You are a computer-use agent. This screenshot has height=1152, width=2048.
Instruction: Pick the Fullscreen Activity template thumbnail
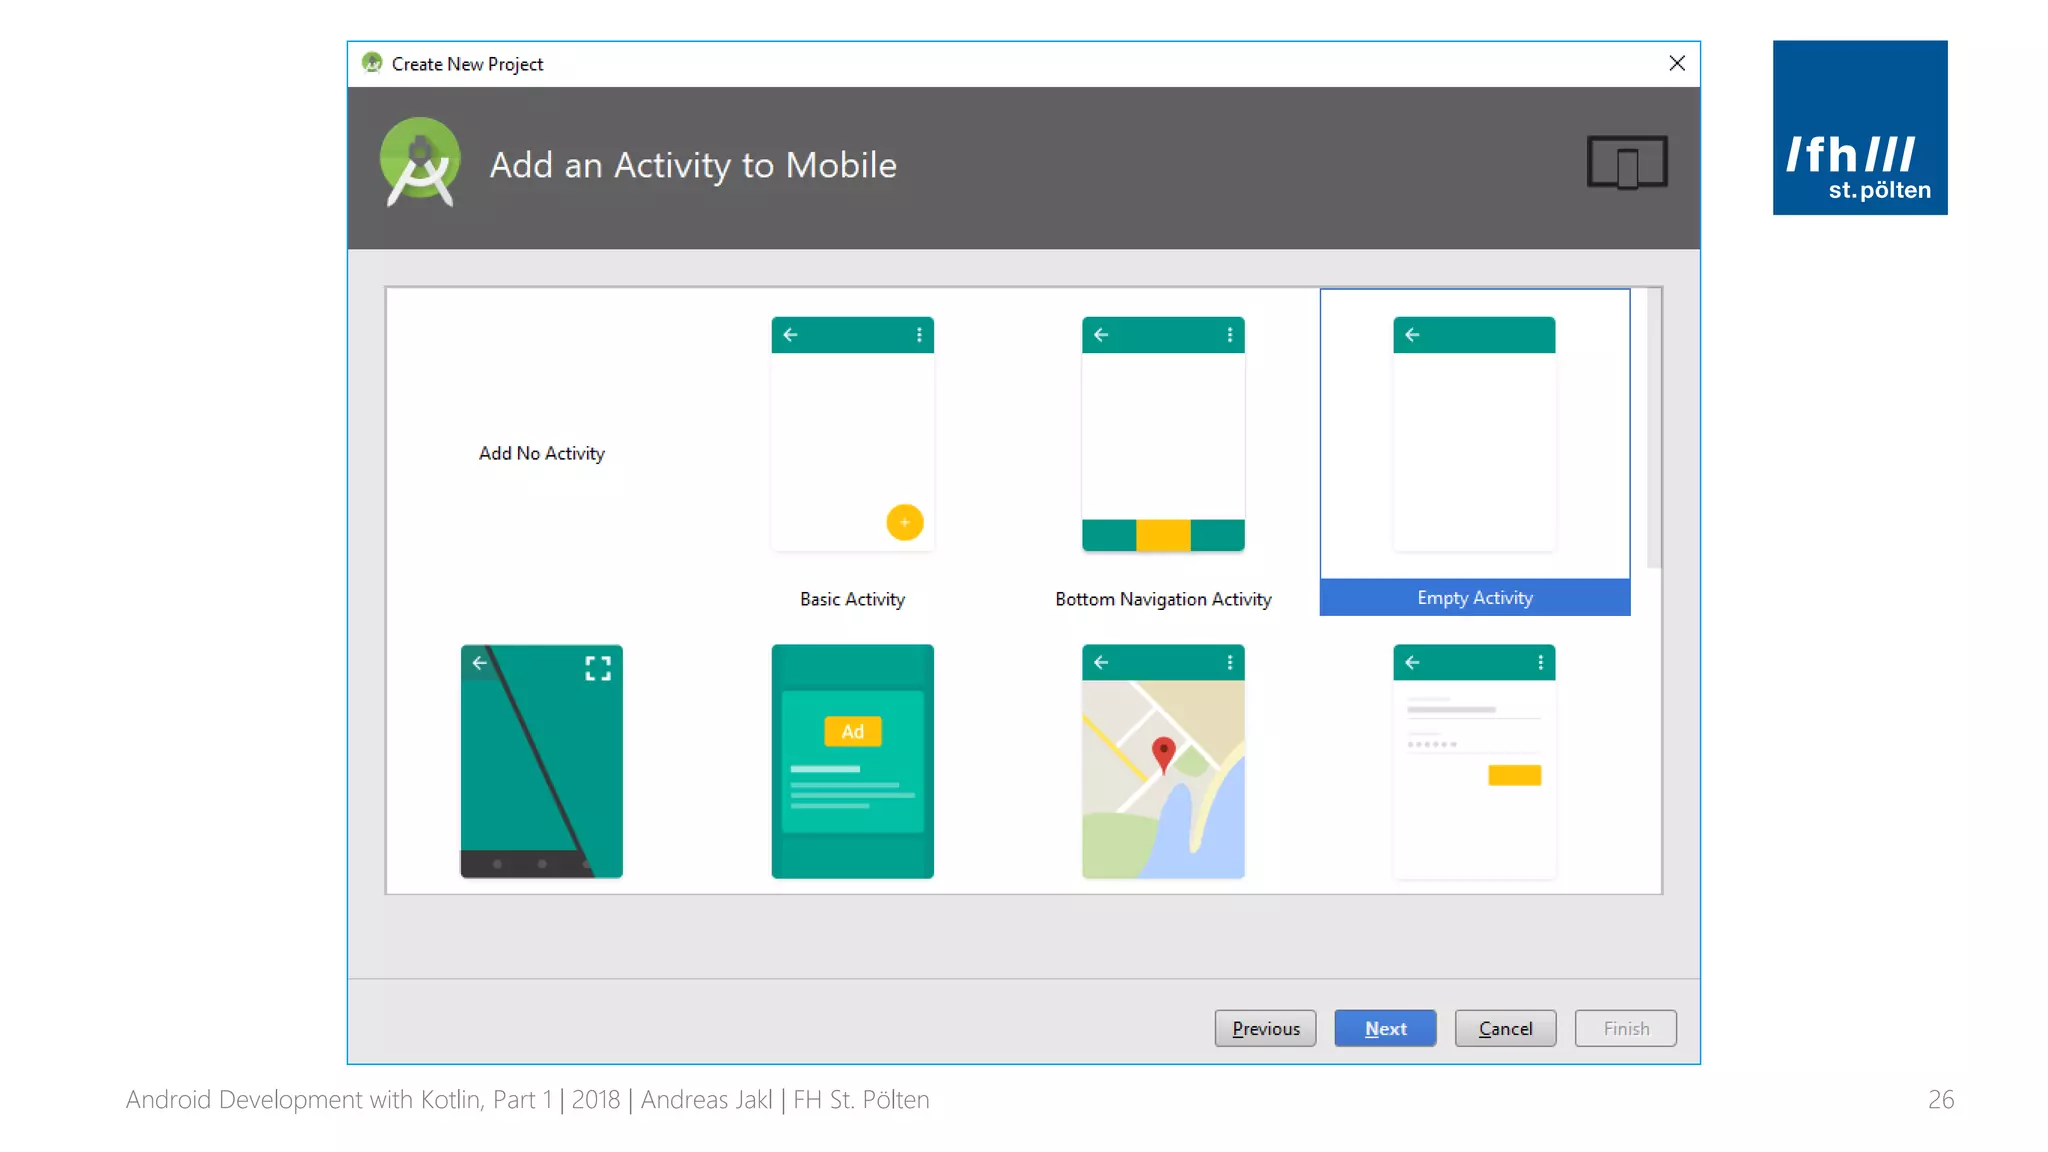click(541, 761)
